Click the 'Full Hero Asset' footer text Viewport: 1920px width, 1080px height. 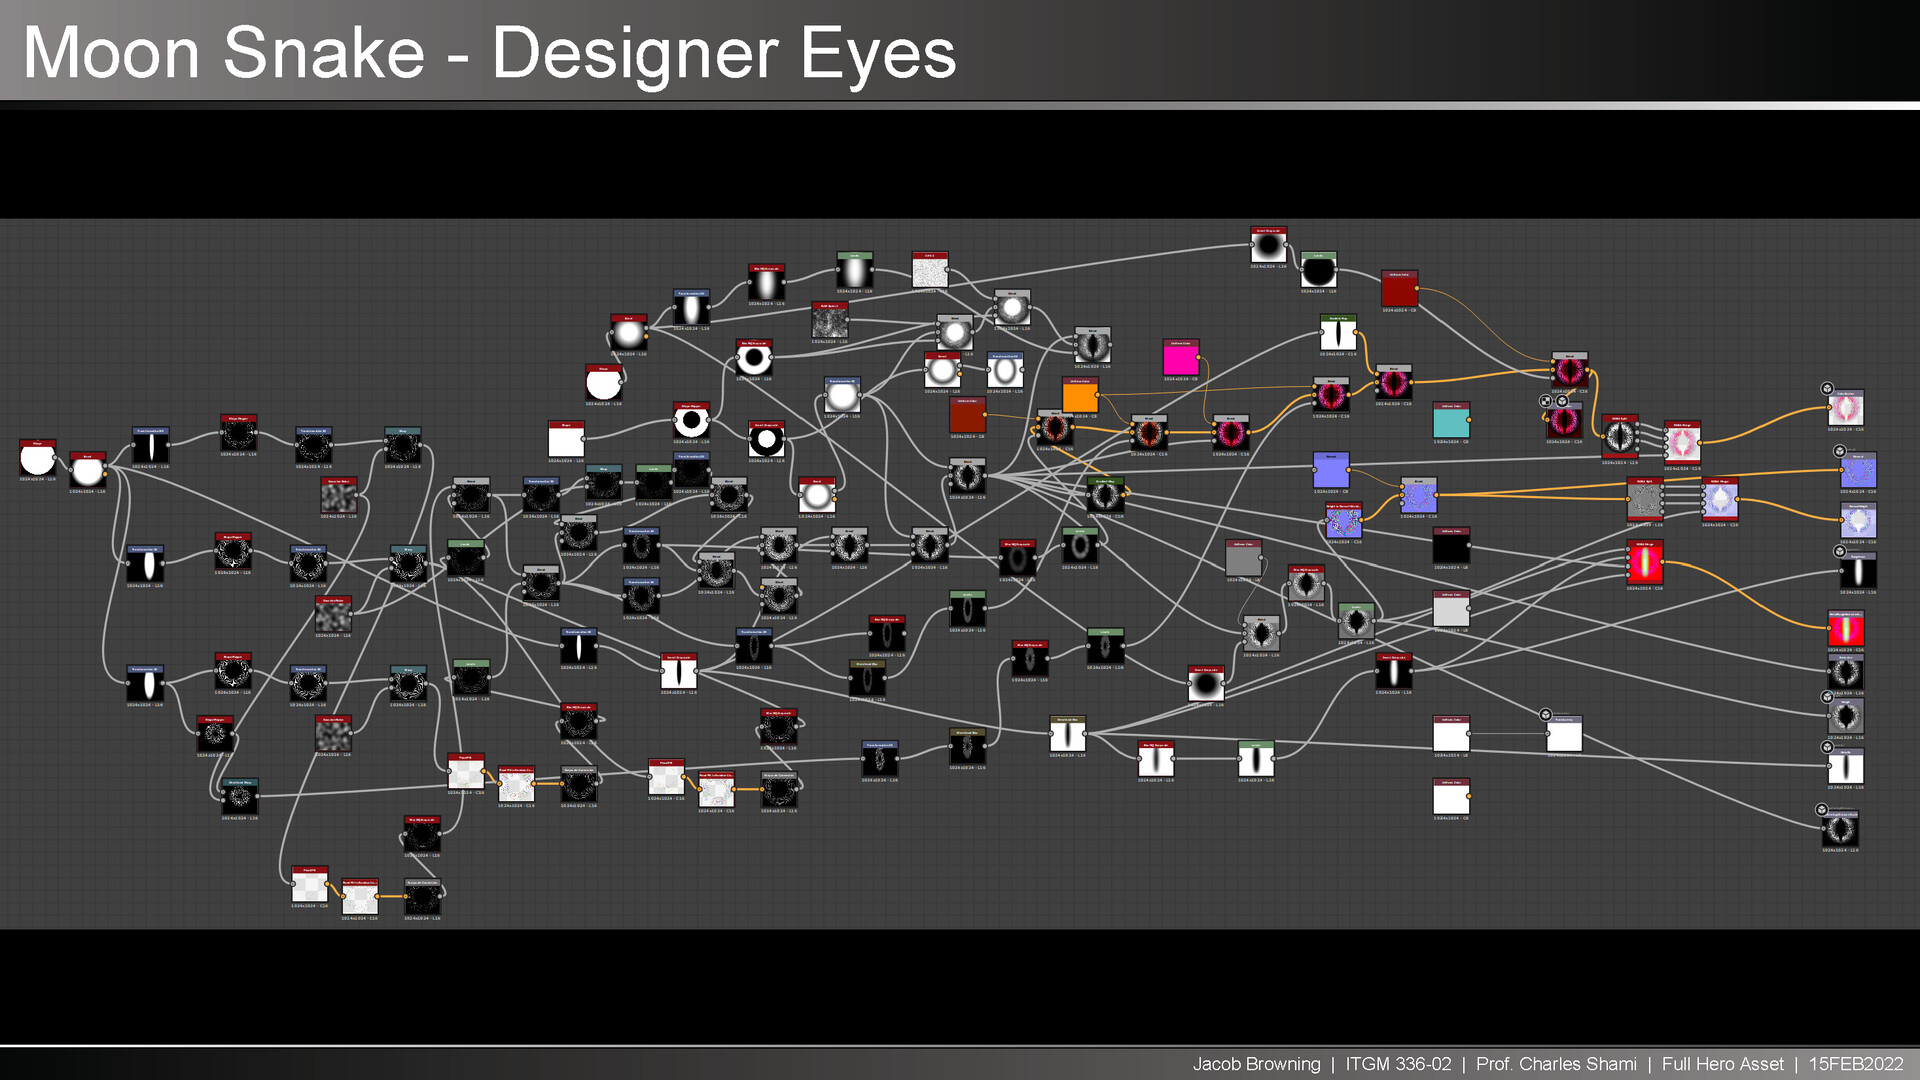coord(1722,1064)
